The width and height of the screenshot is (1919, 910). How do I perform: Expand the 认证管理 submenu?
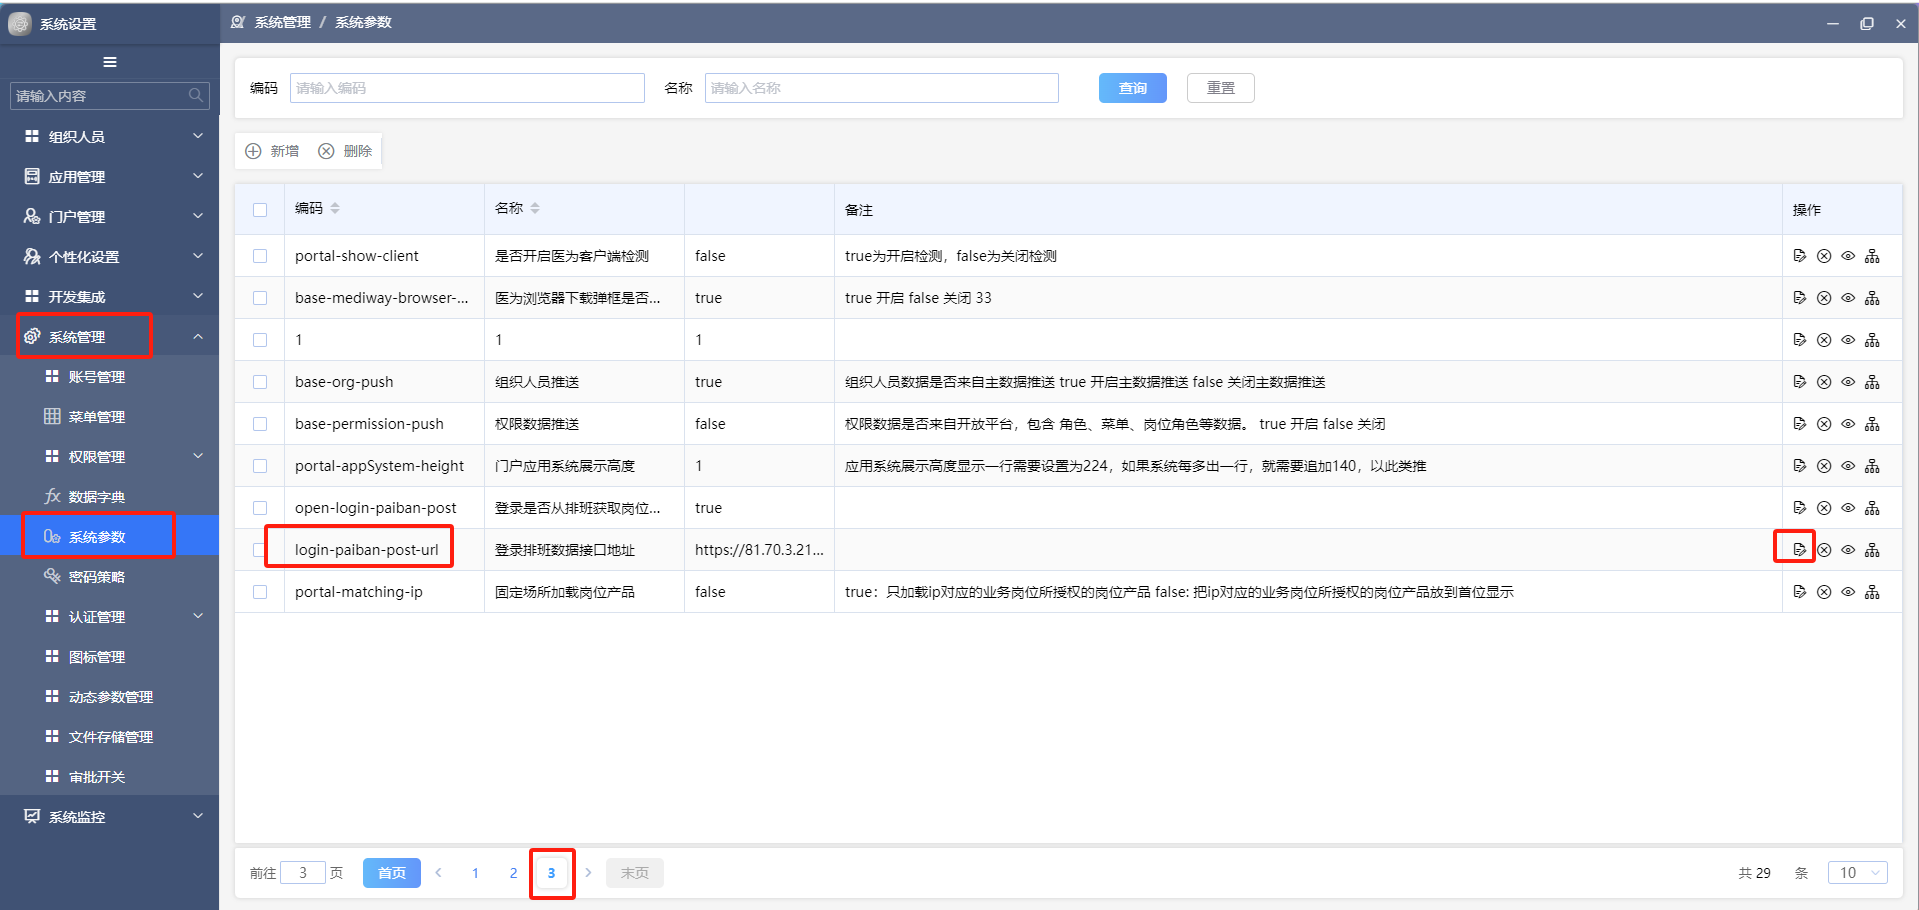[x=110, y=616]
